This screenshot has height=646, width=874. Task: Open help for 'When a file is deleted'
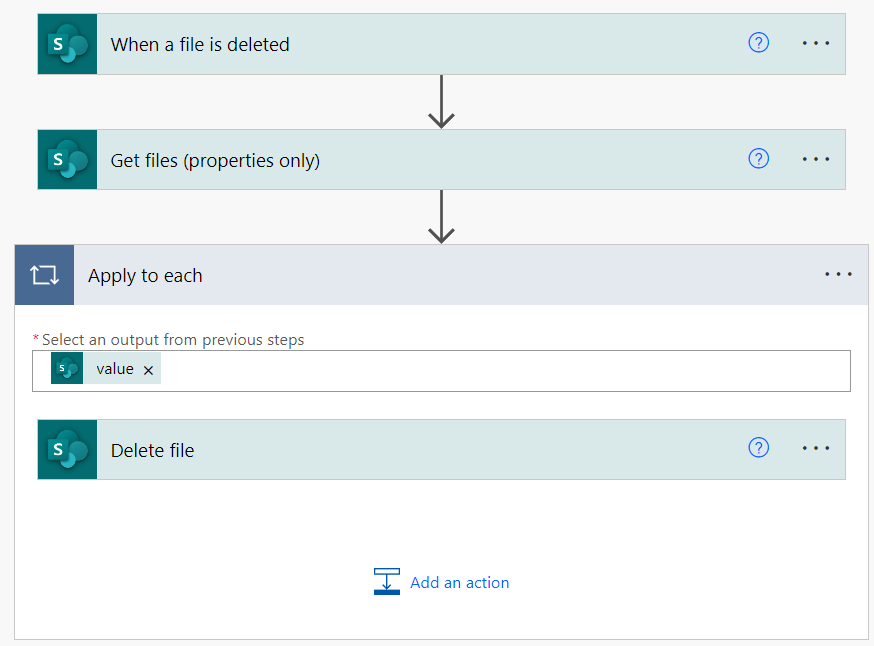tap(759, 43)
